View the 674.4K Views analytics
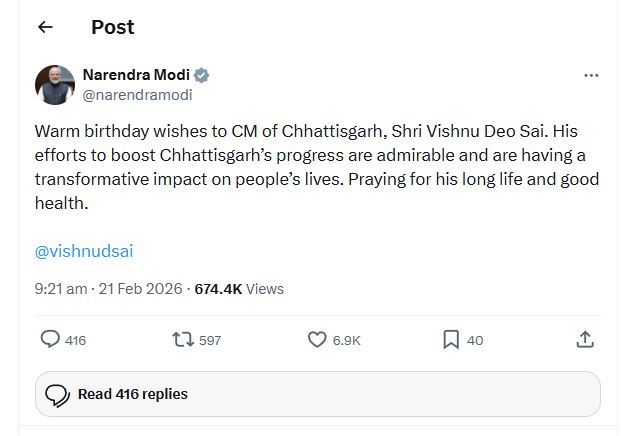621x436 pixels. click(x=239, y=289)
